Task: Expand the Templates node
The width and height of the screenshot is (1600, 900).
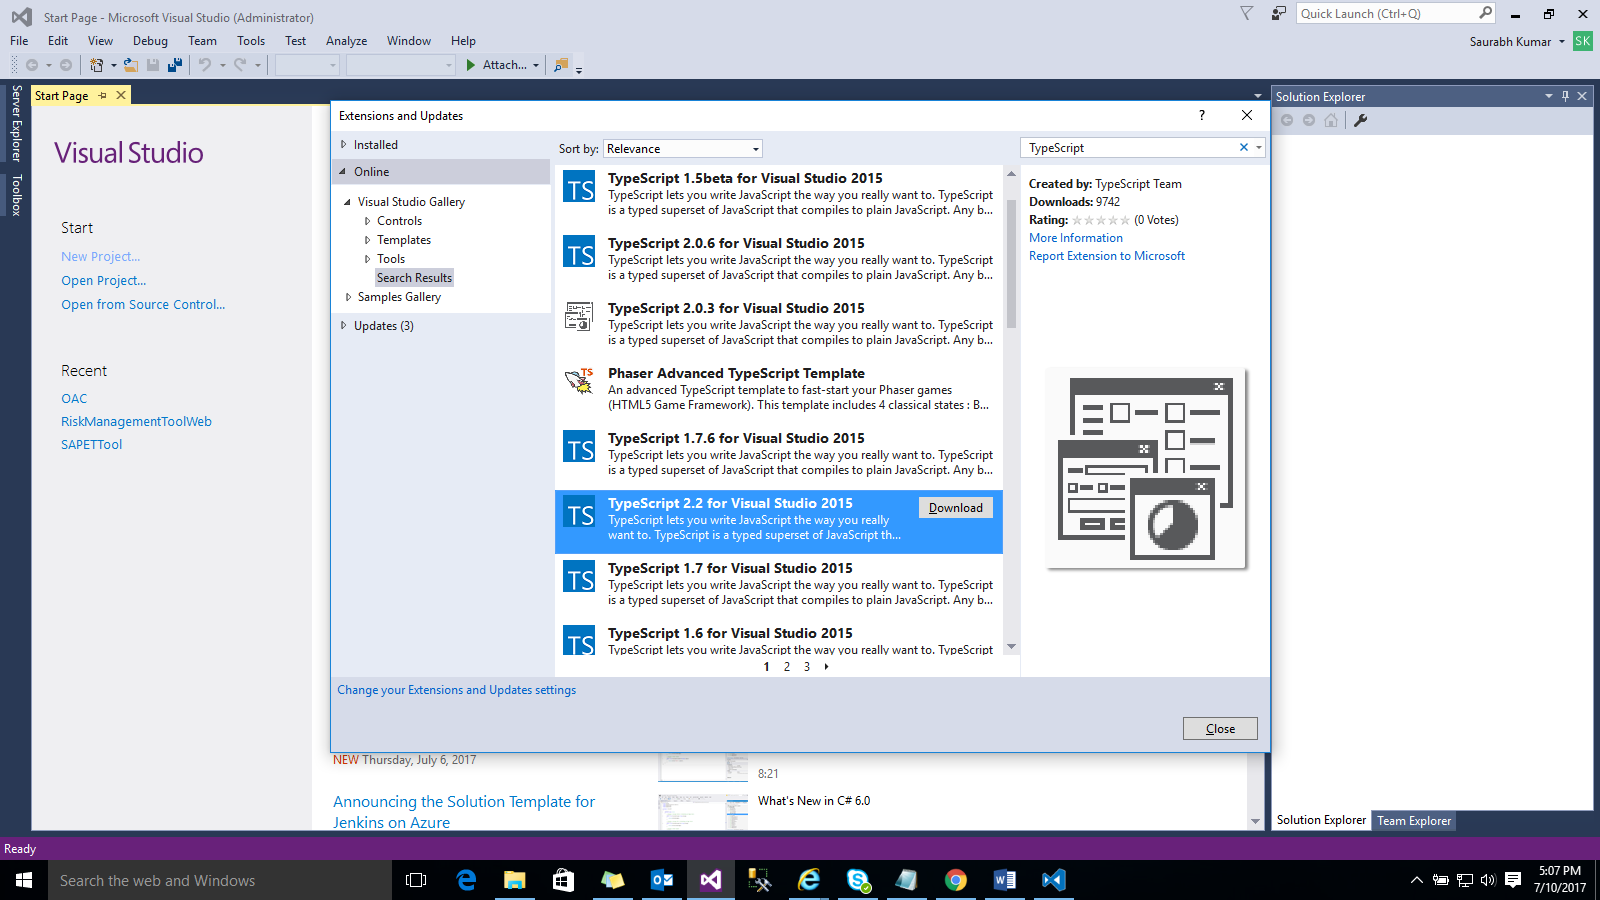Action: pyautogui.click(x=368, y=239)
